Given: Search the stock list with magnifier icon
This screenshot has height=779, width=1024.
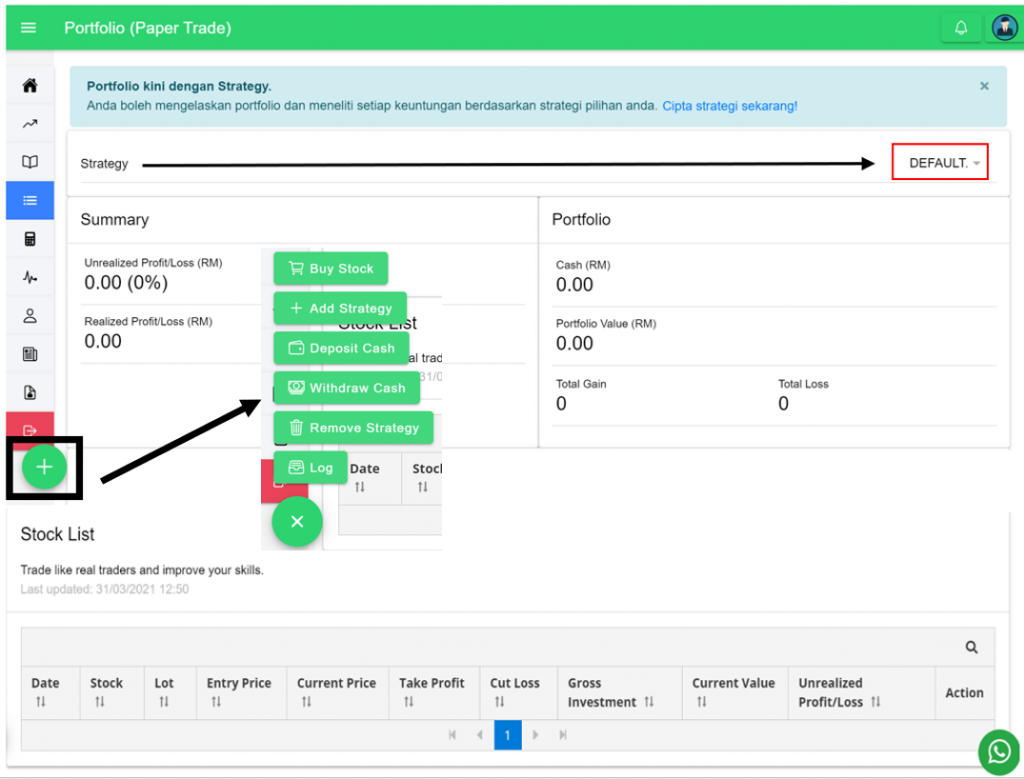Looking at the screenshot, I should tap(971, 648).
